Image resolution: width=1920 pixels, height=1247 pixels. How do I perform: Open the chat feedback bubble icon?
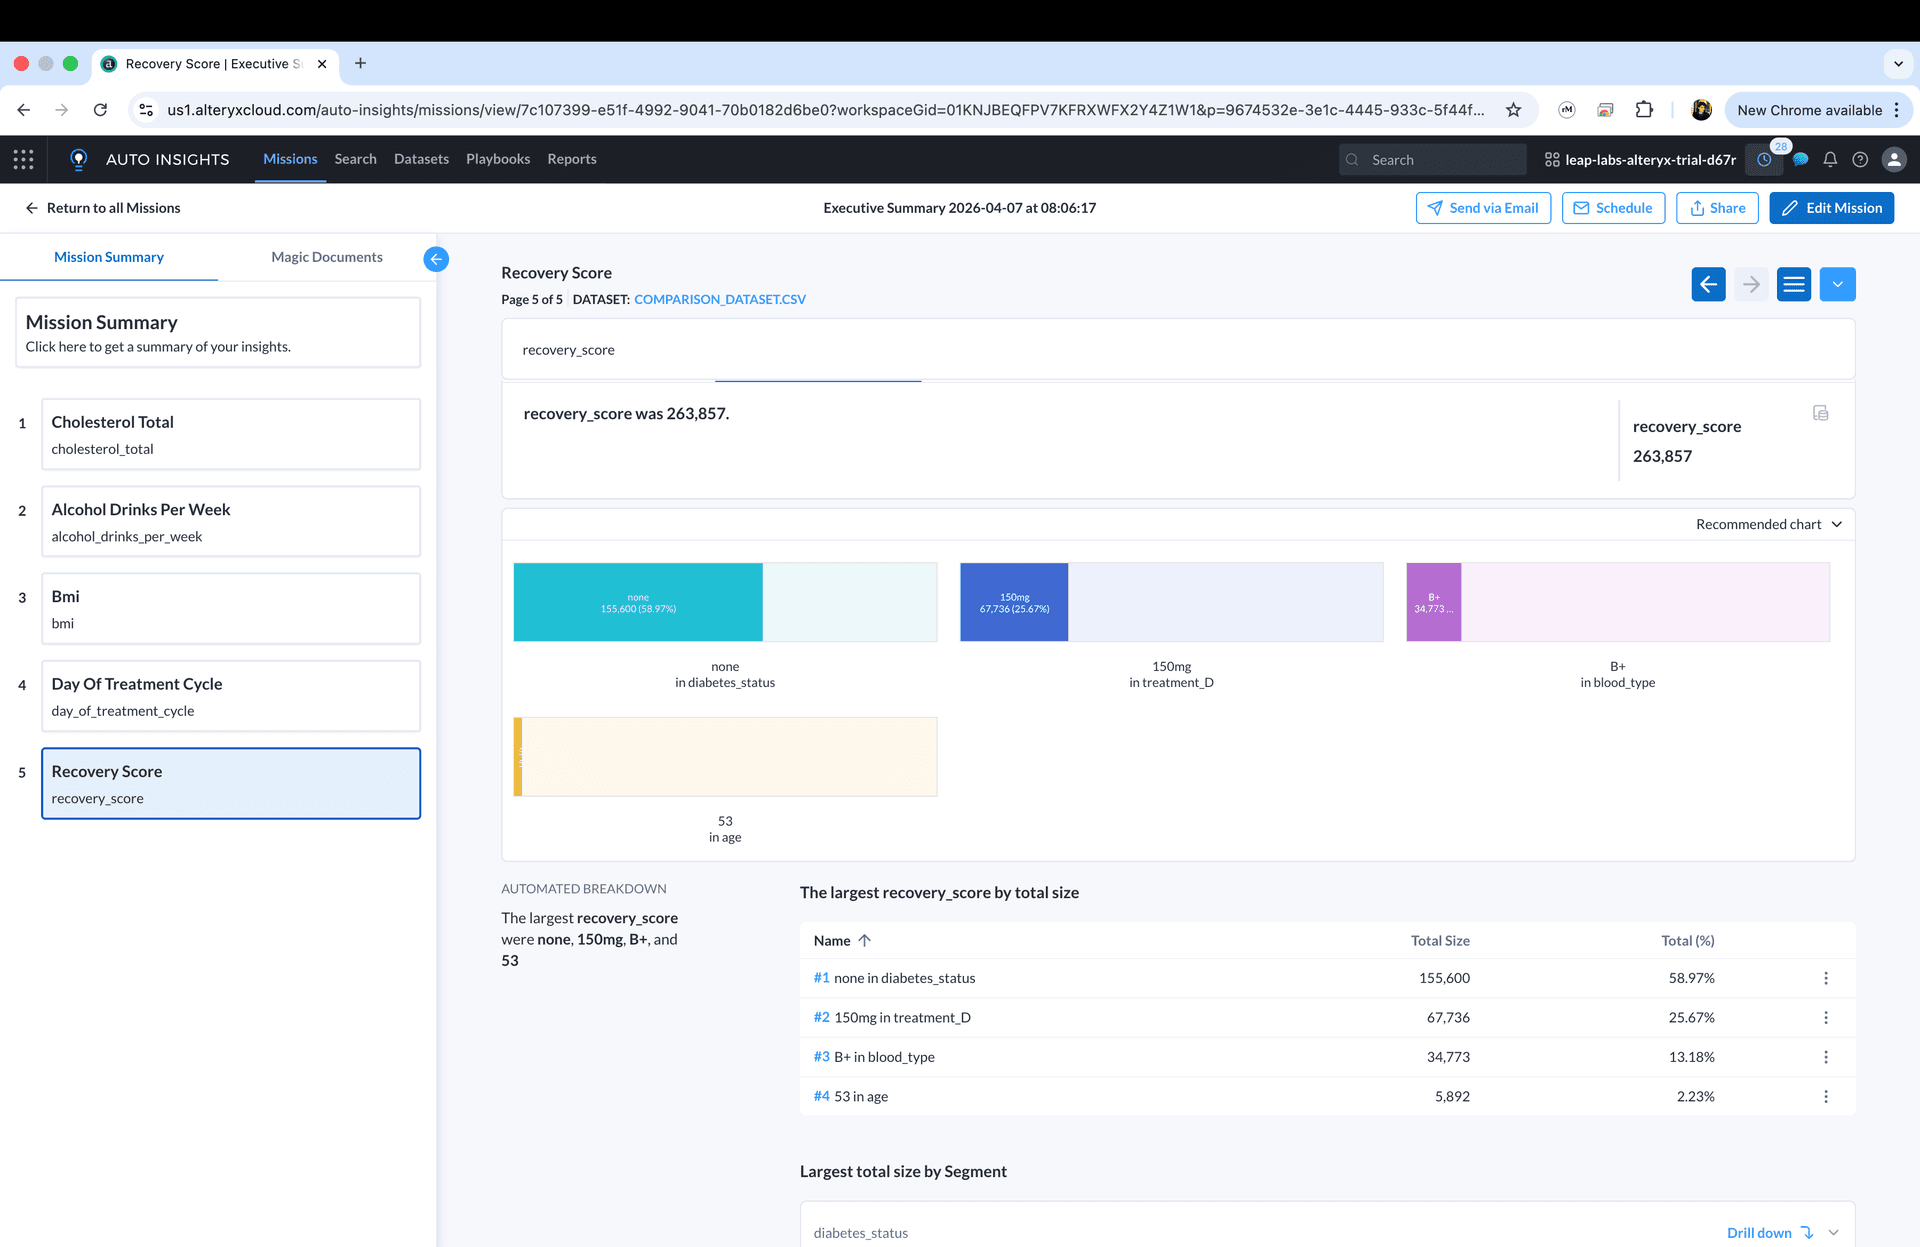[x=1800, y=159]
